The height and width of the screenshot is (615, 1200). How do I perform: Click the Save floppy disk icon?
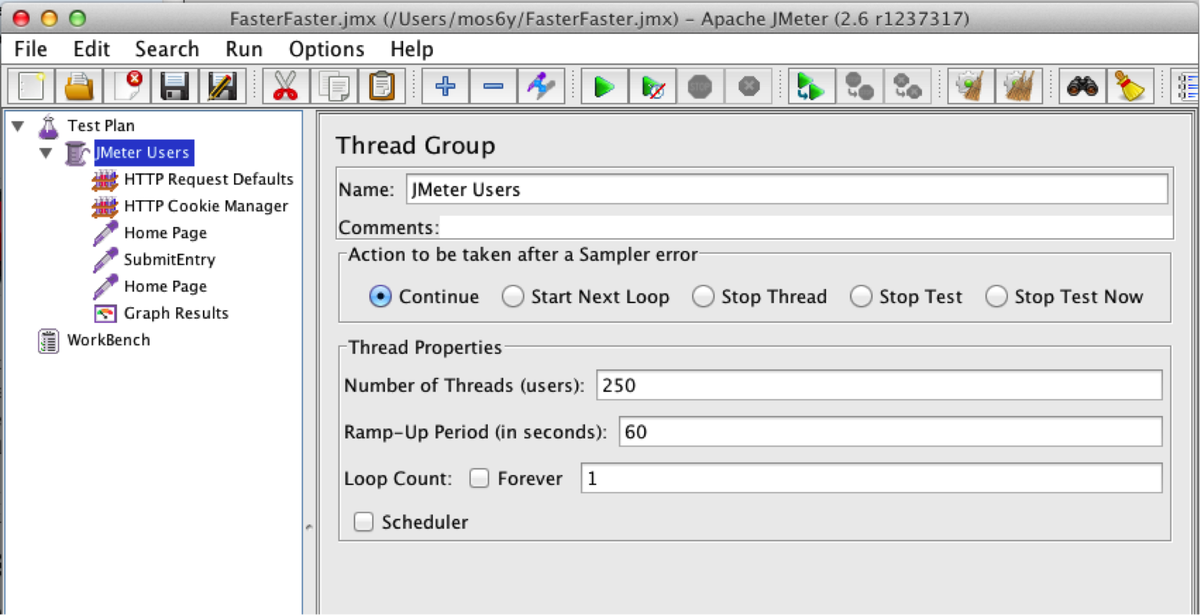[x=175, y=86]
